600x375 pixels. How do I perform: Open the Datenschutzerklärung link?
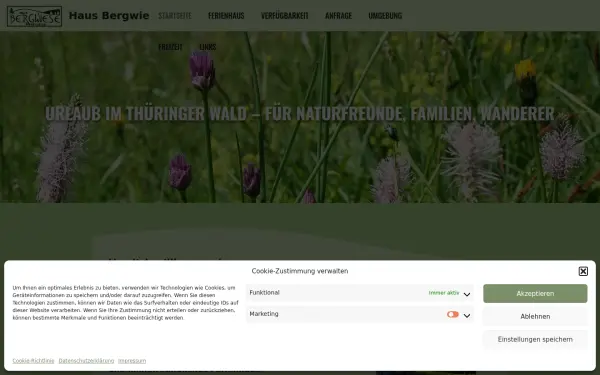[x=86, y=361]
